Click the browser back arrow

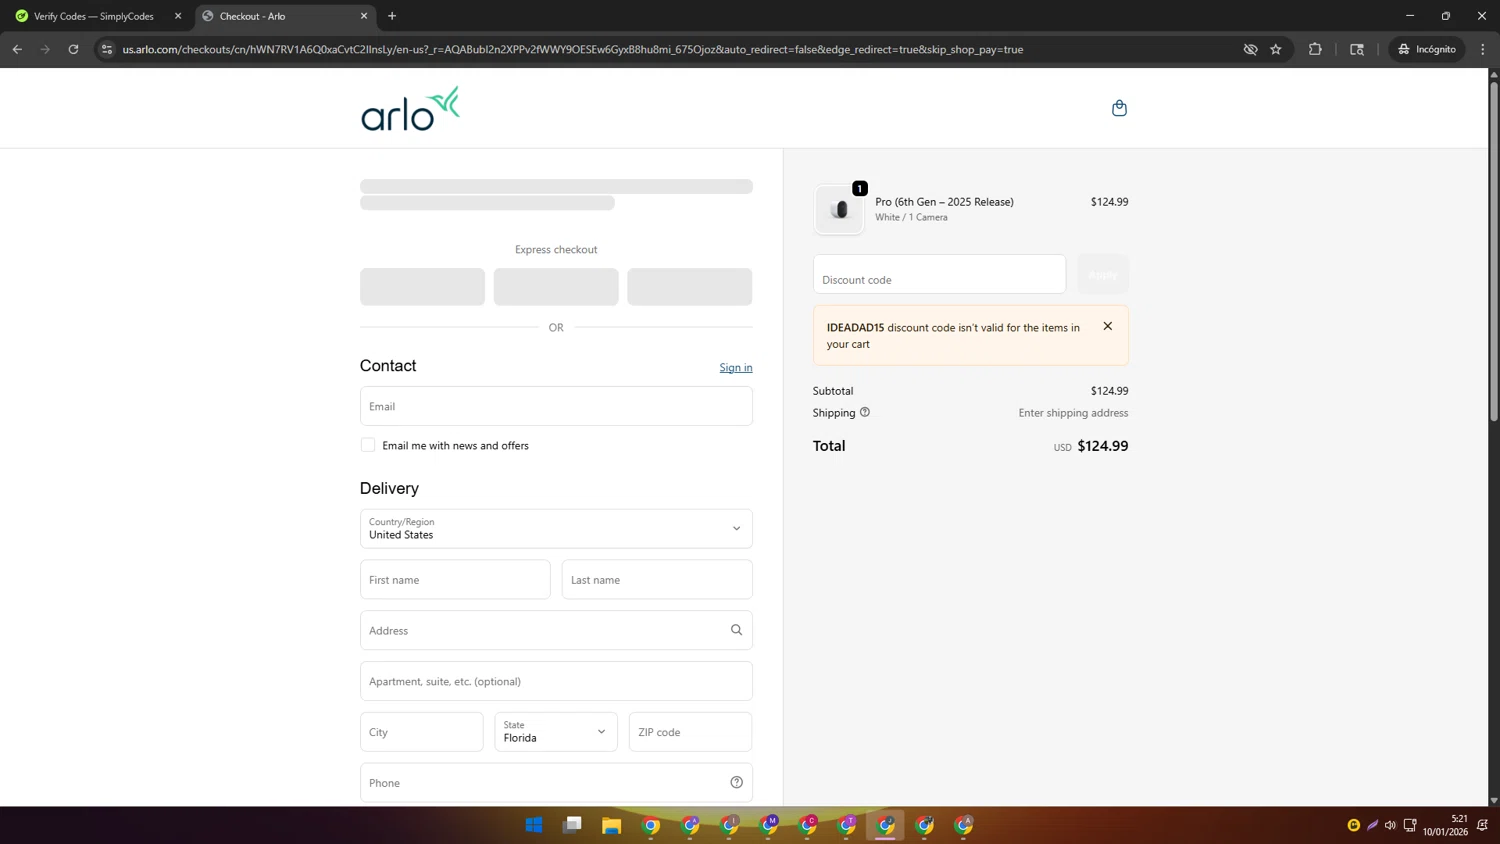pyautogui.click(x=17, y=49)
